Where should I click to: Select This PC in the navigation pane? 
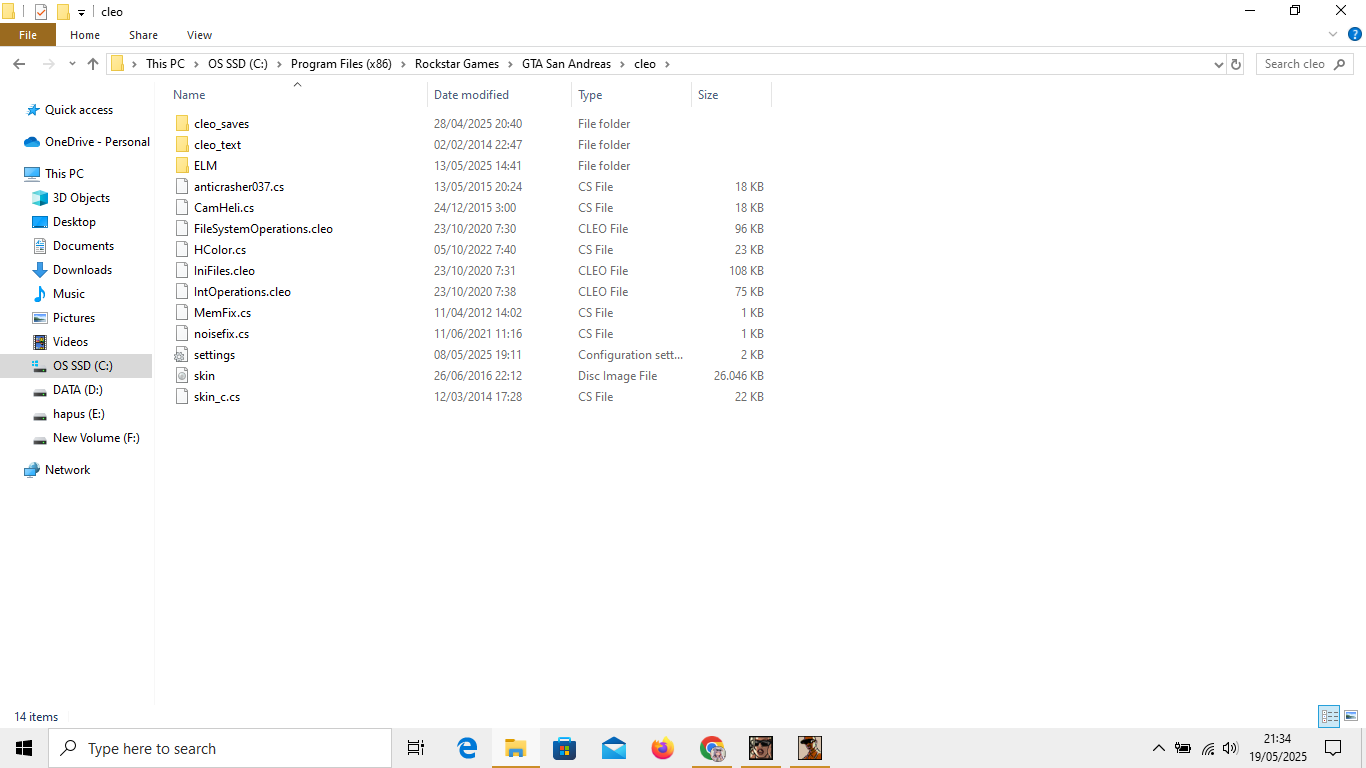click(x=64, y=174)
